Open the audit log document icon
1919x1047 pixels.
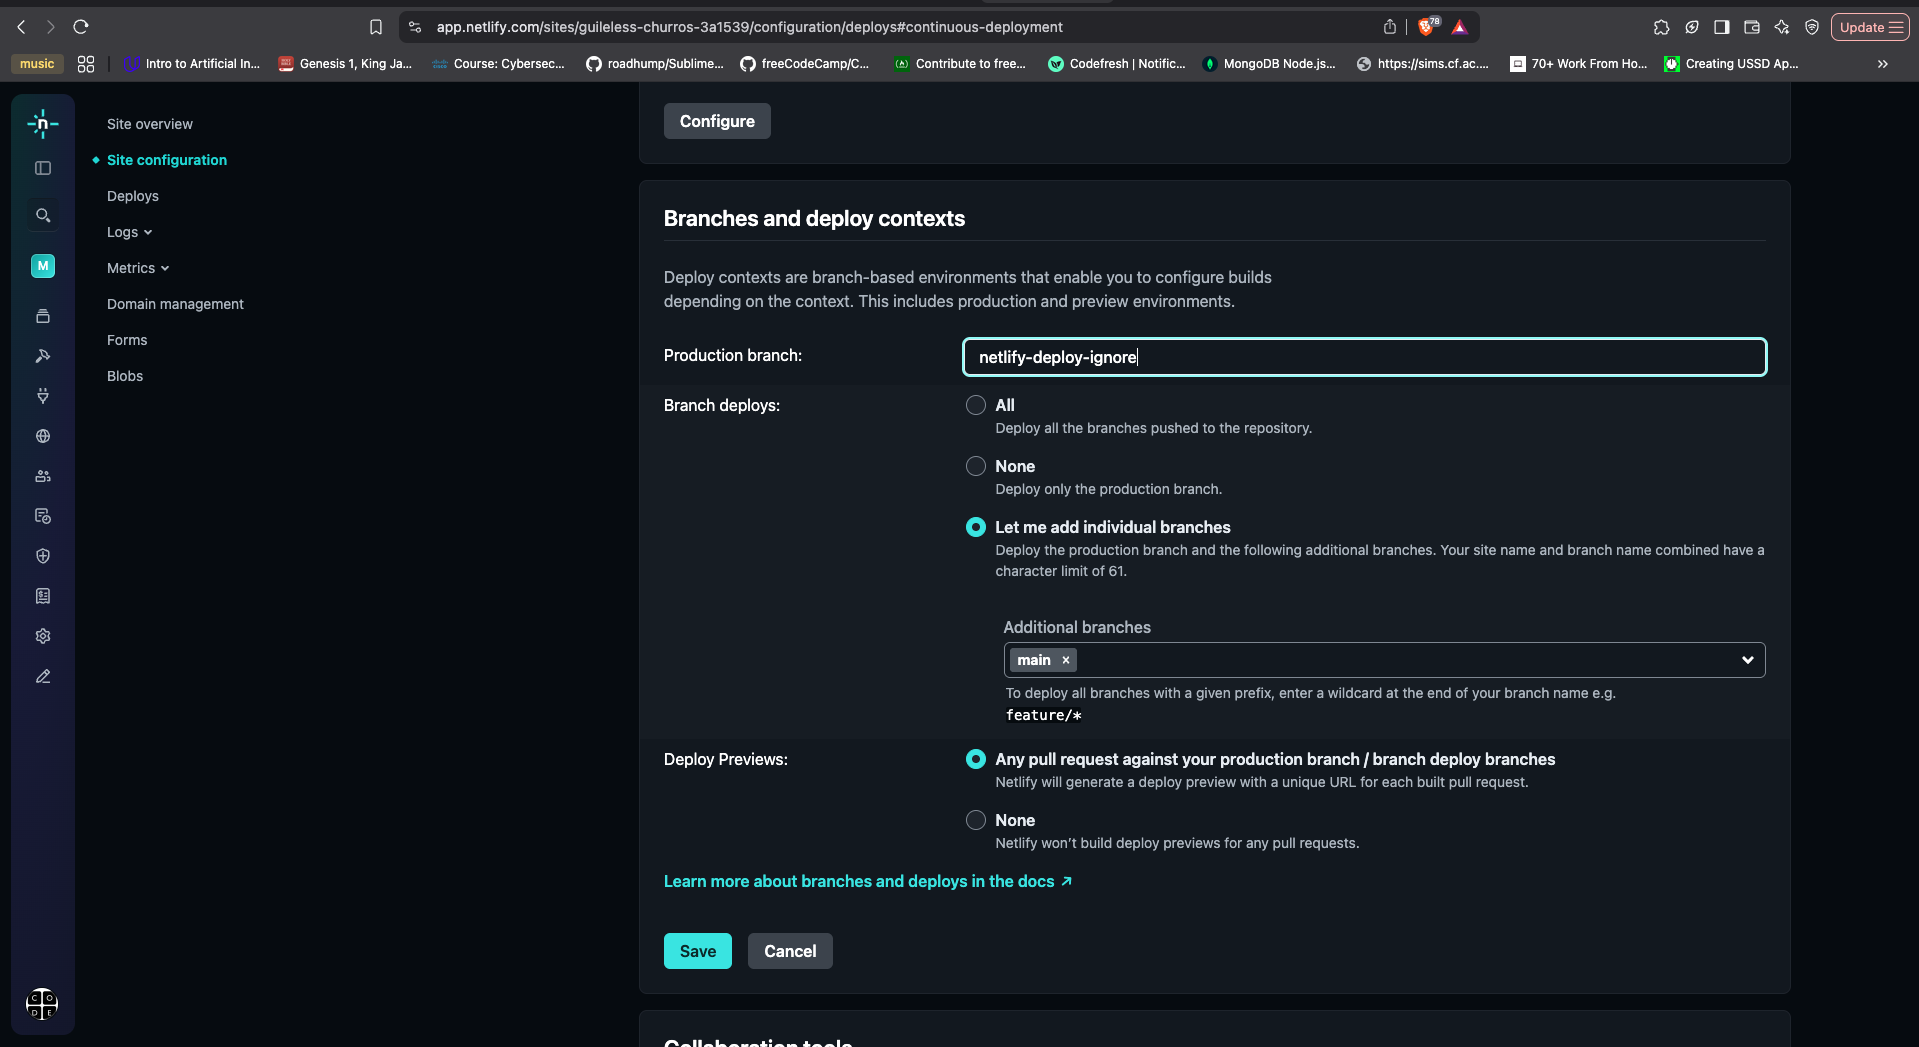(x=43, y=516)
